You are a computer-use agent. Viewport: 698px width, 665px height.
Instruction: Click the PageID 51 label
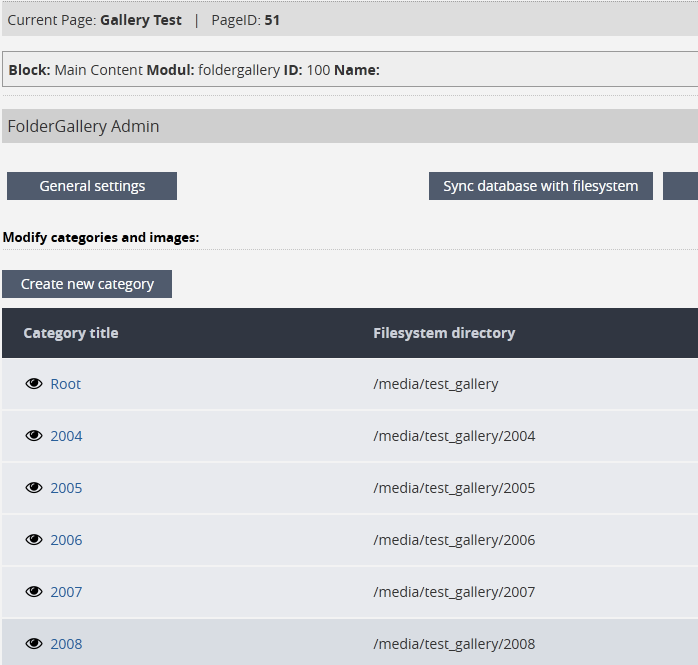coord(245,20)
